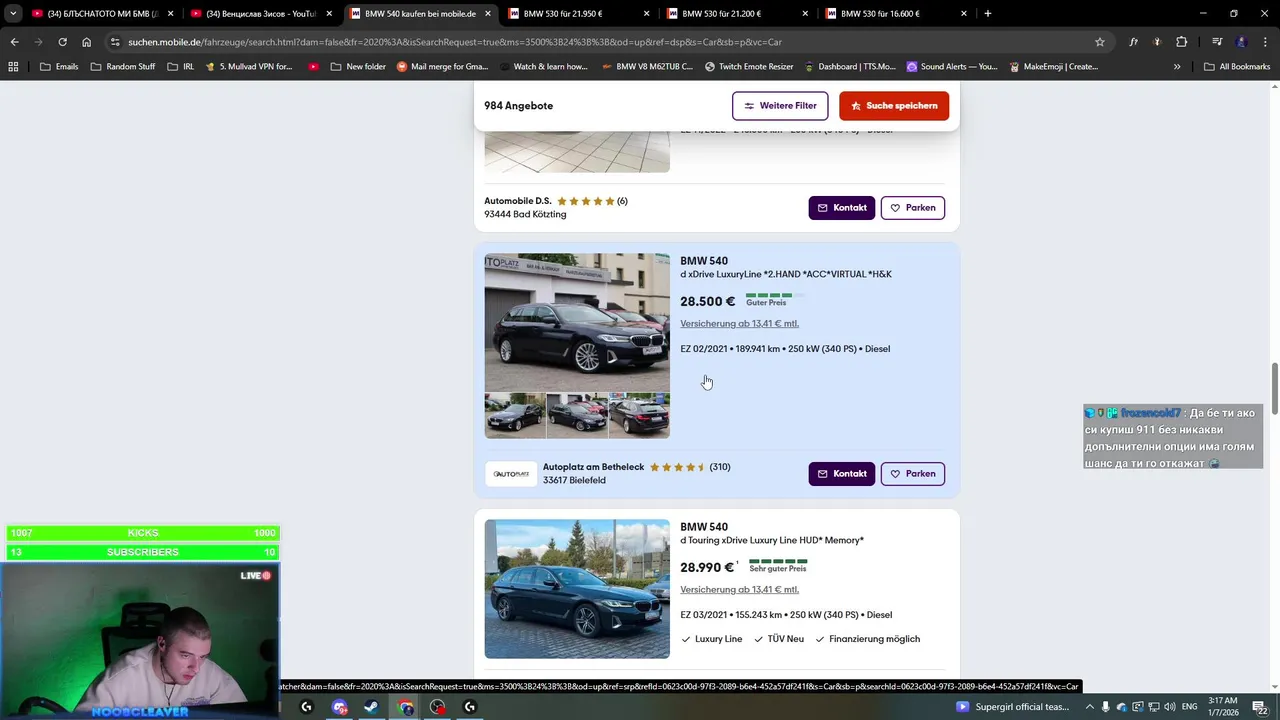1280x720 pixels.
Task: Open the Twitch Emote Resizer bookmark
Action: 751,67
